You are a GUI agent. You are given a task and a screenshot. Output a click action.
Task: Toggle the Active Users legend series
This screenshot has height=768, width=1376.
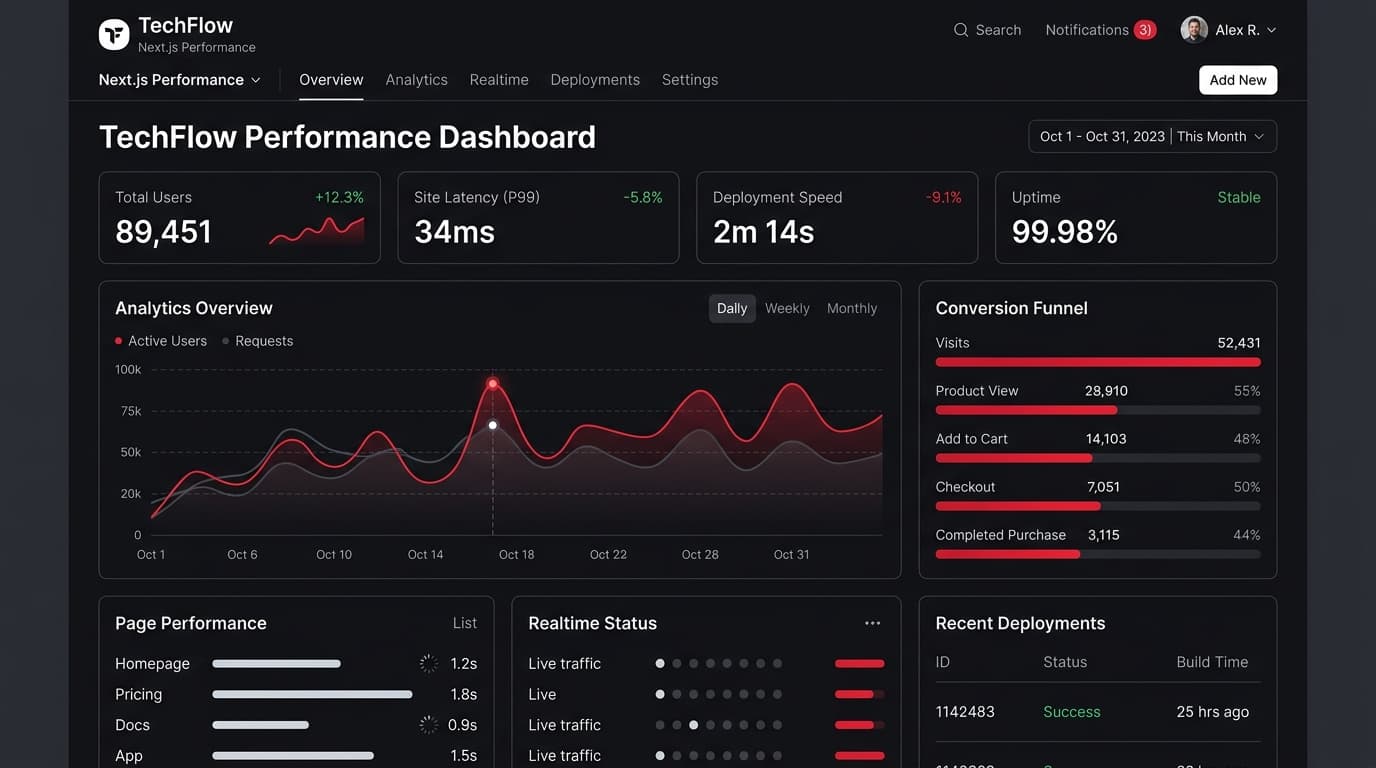(161, 341)
